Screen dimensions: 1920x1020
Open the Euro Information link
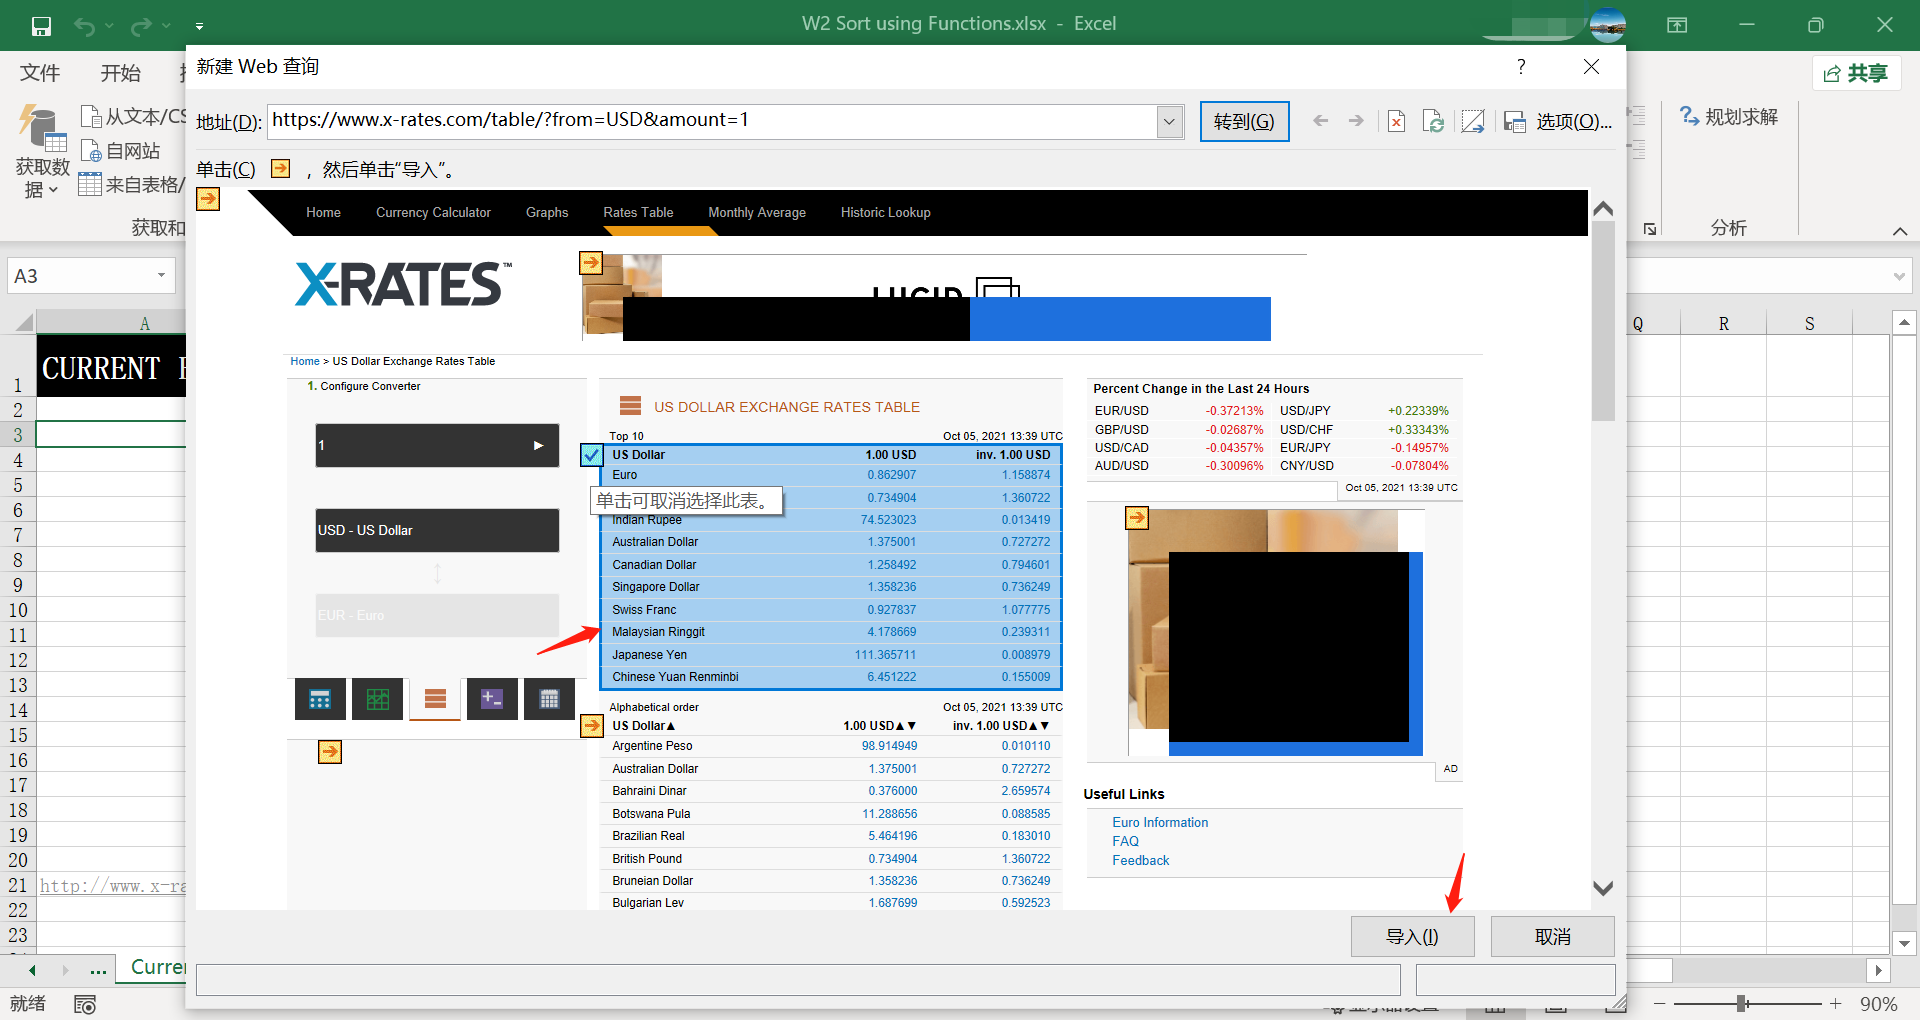1160,822
